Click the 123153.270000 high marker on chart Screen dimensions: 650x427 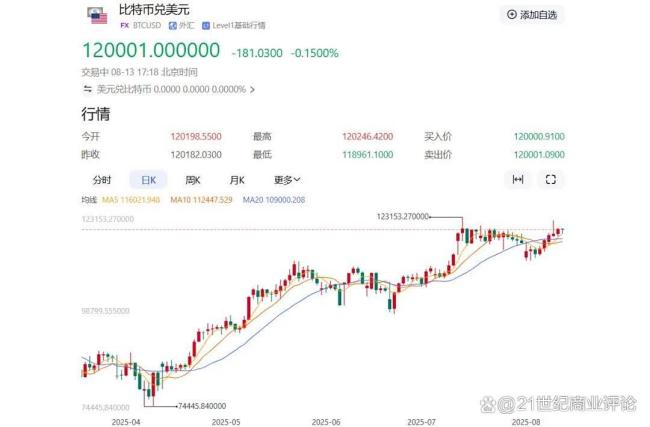coord(403,216)
